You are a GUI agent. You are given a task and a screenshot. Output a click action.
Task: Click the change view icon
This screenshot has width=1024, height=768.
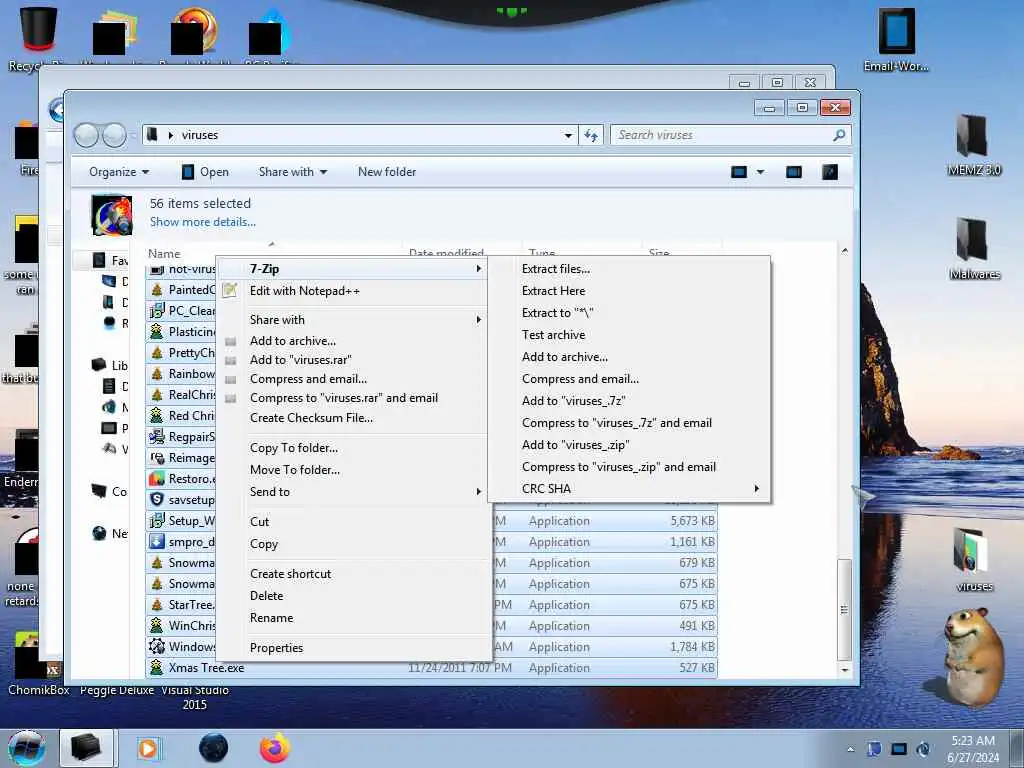pos(739,172)
